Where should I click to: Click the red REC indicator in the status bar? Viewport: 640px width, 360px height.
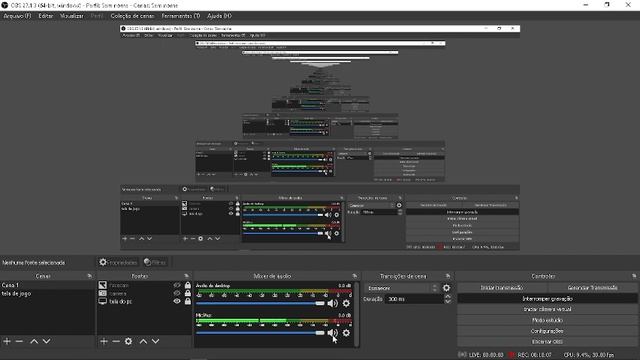pyautogui.click(x=512, y=355)
